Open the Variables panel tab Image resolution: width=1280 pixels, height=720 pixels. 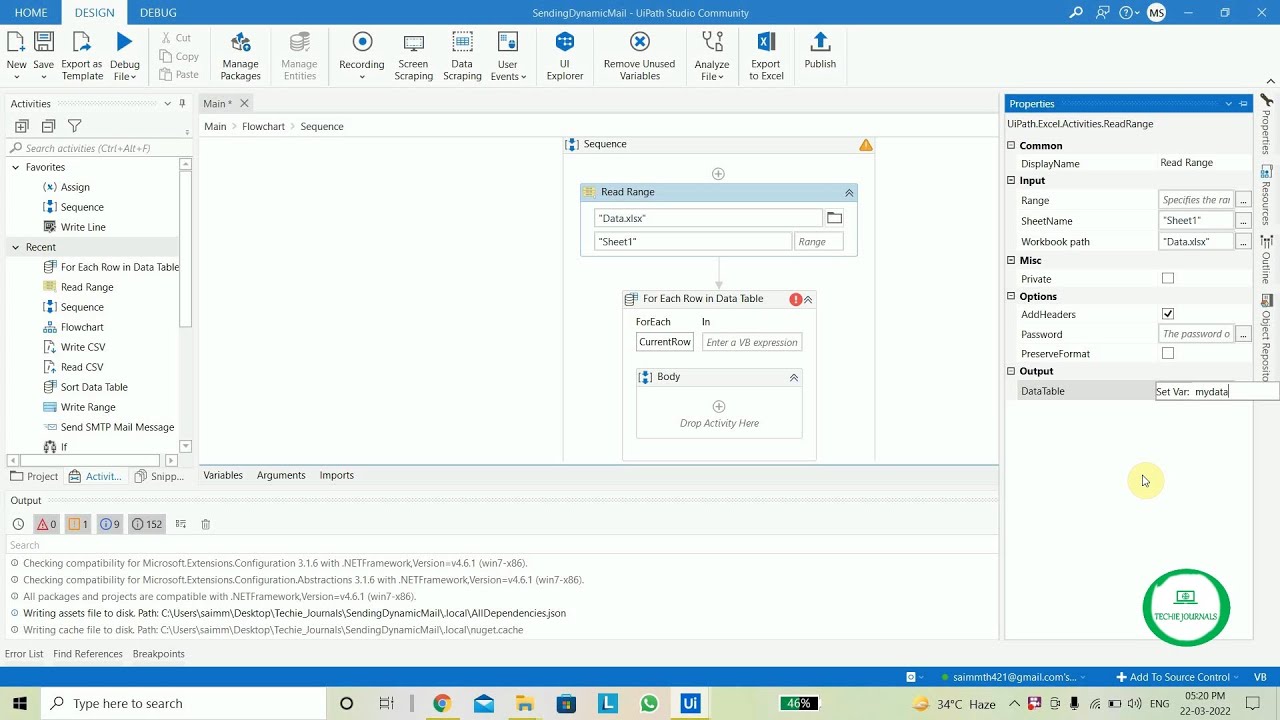point(223,475)
